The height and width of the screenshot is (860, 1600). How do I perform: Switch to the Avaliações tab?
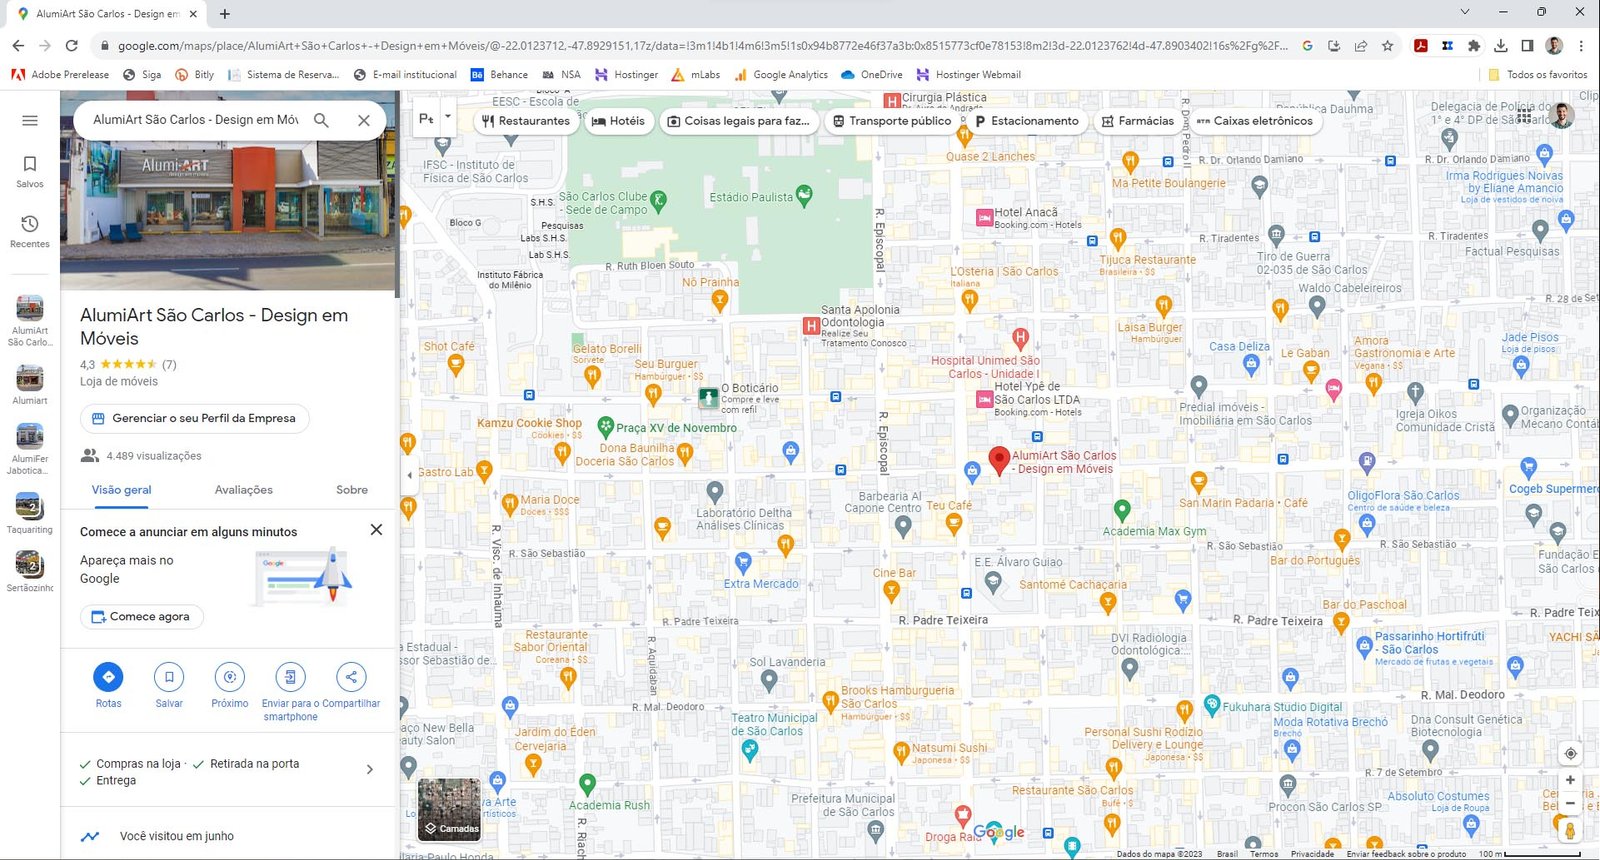click(x=244, y=490)
